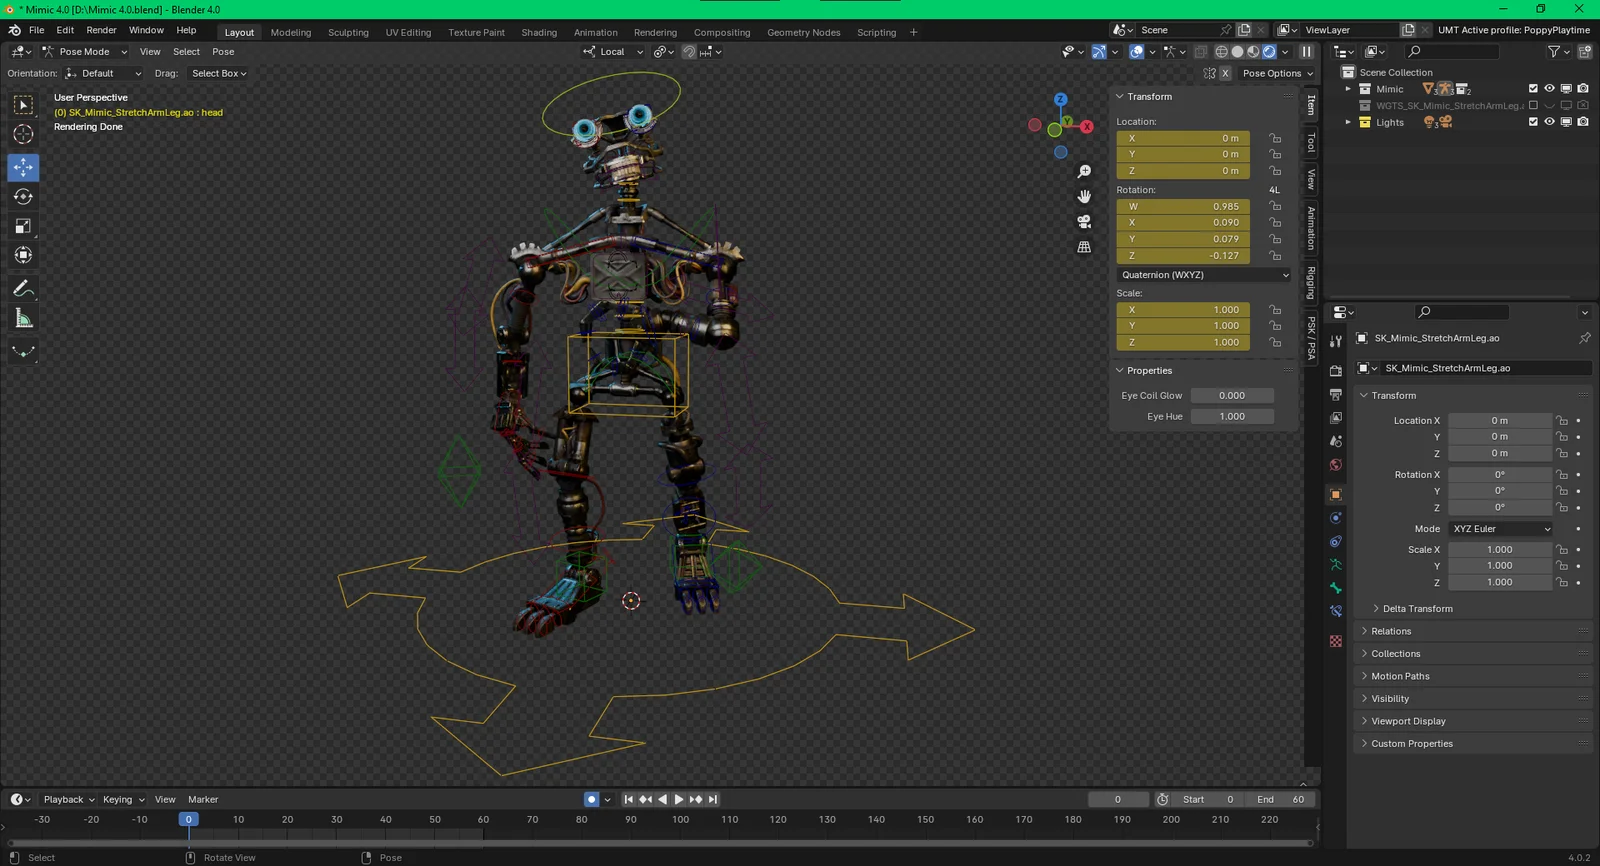Activate the Move tool
Image resolution: width=1600 pixels, height=866 pixels.
(23, 167)
